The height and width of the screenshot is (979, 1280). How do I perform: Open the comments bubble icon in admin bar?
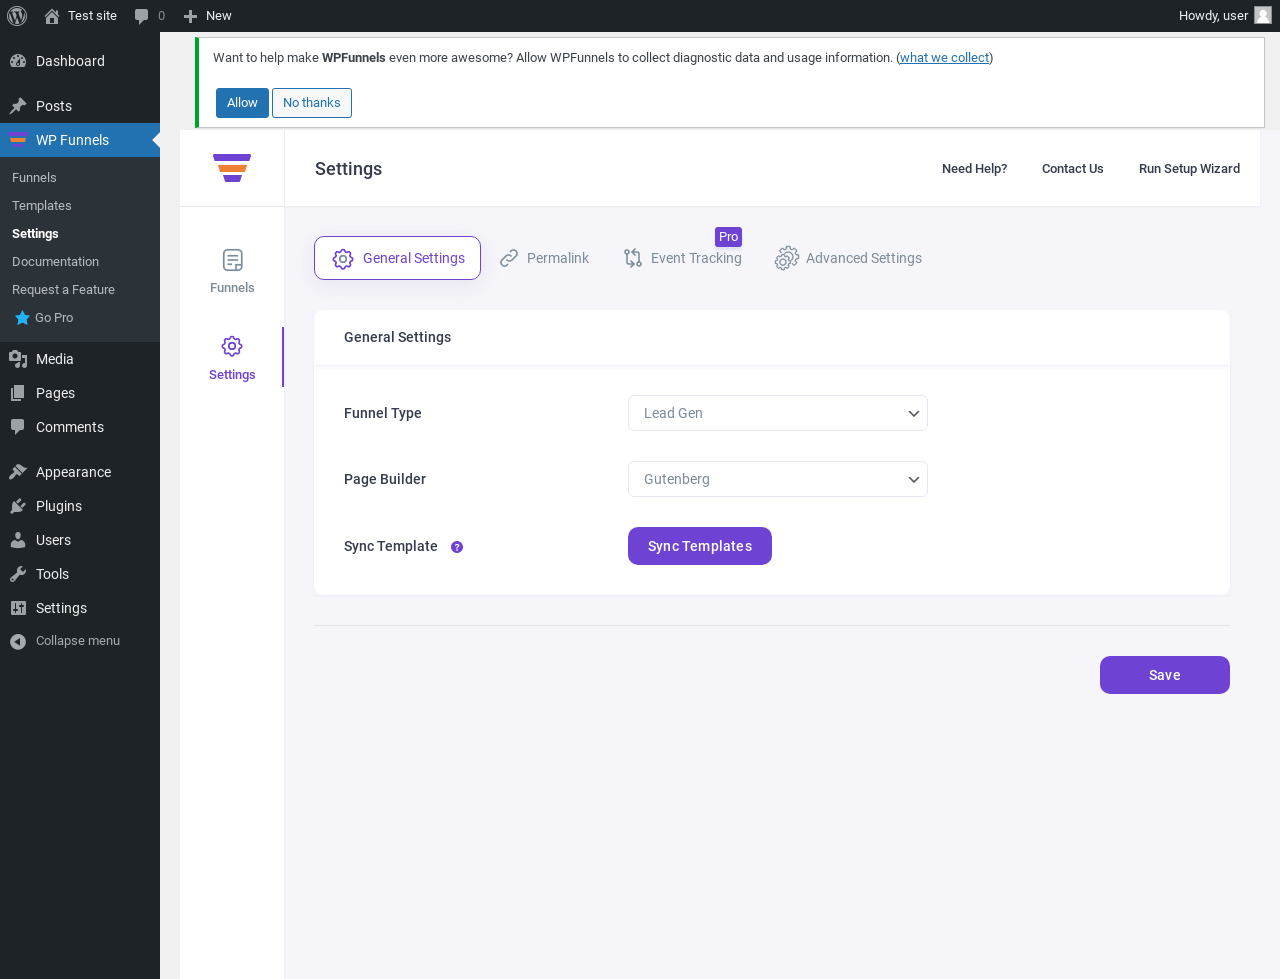[142, 16]
